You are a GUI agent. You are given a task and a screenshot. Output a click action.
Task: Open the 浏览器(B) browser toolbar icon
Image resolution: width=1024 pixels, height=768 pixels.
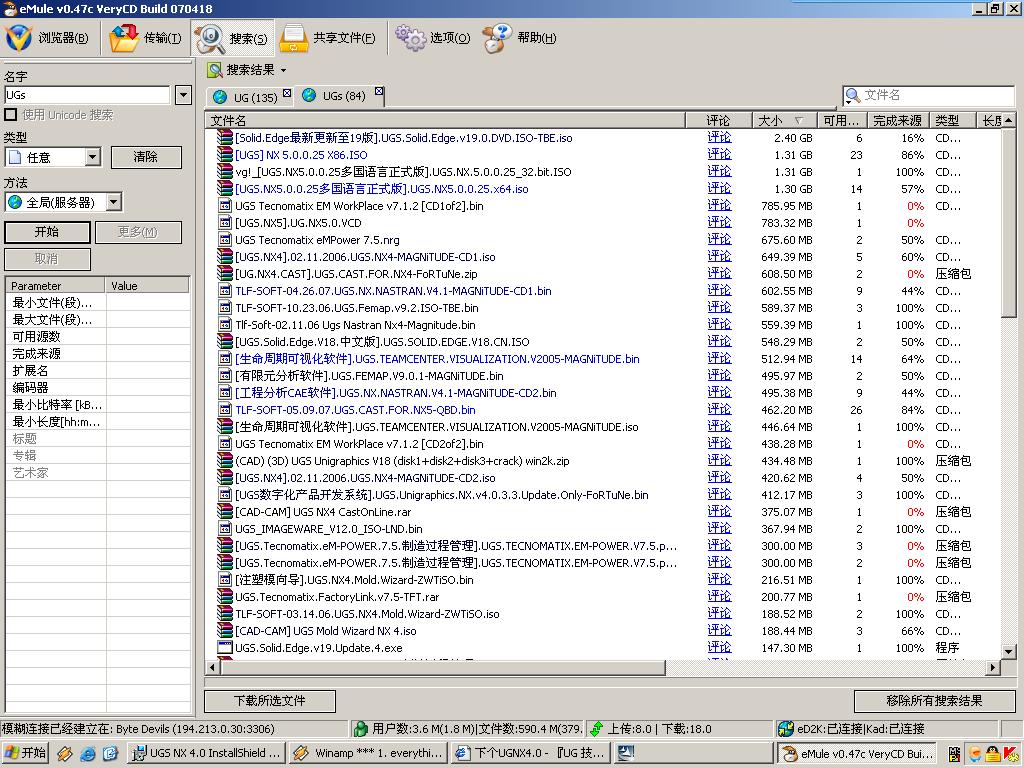[x=18, y=38]
